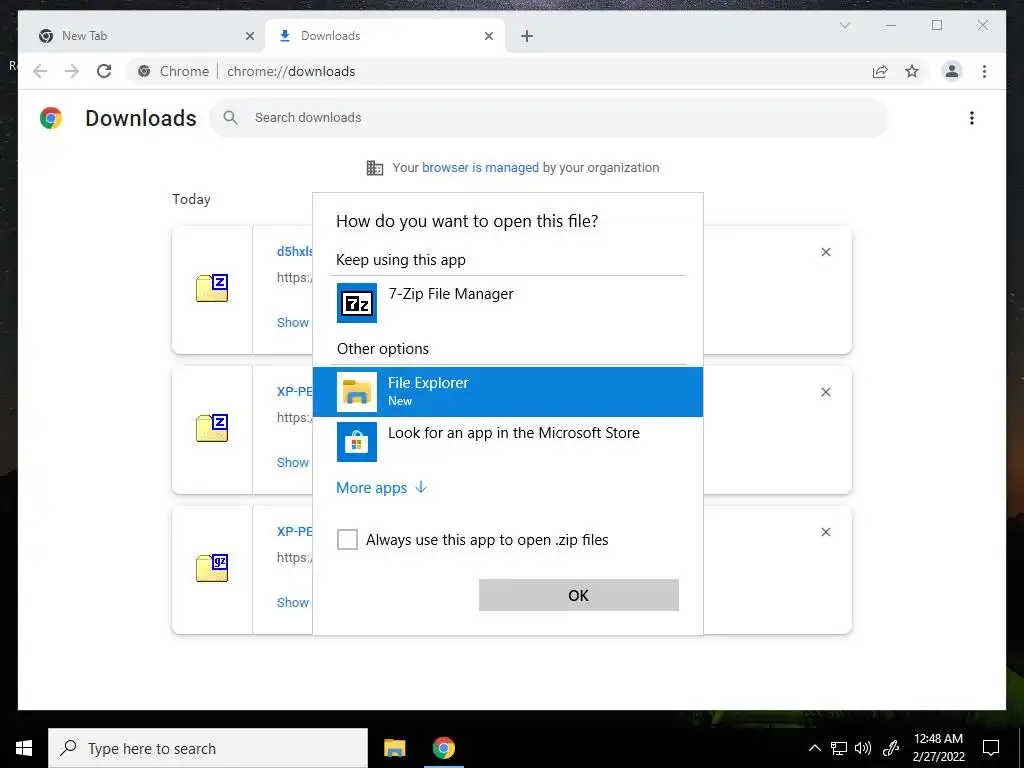Remove the d5hxls download from list
The height and width of the screenshot is (768, 1024).
(825, 252)
